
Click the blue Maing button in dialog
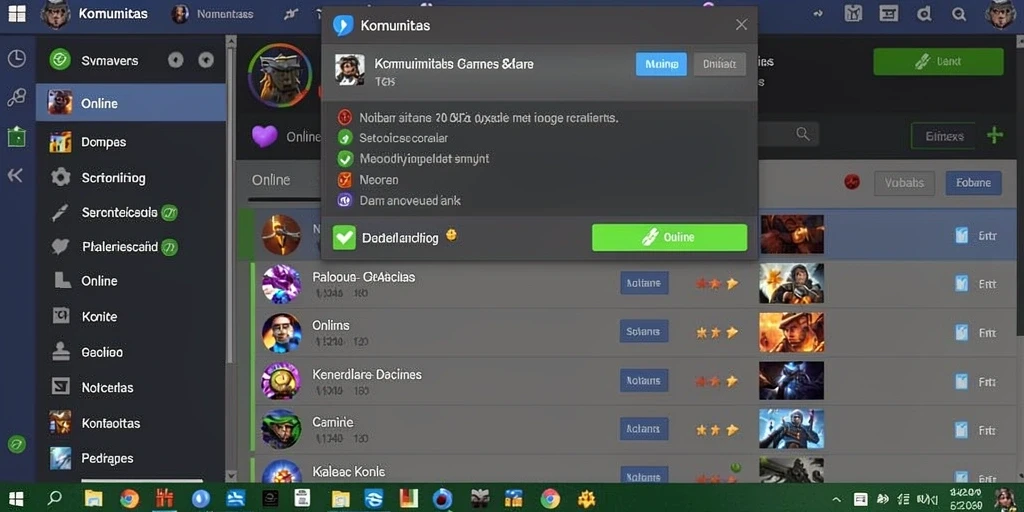click(x=661, y=64)
